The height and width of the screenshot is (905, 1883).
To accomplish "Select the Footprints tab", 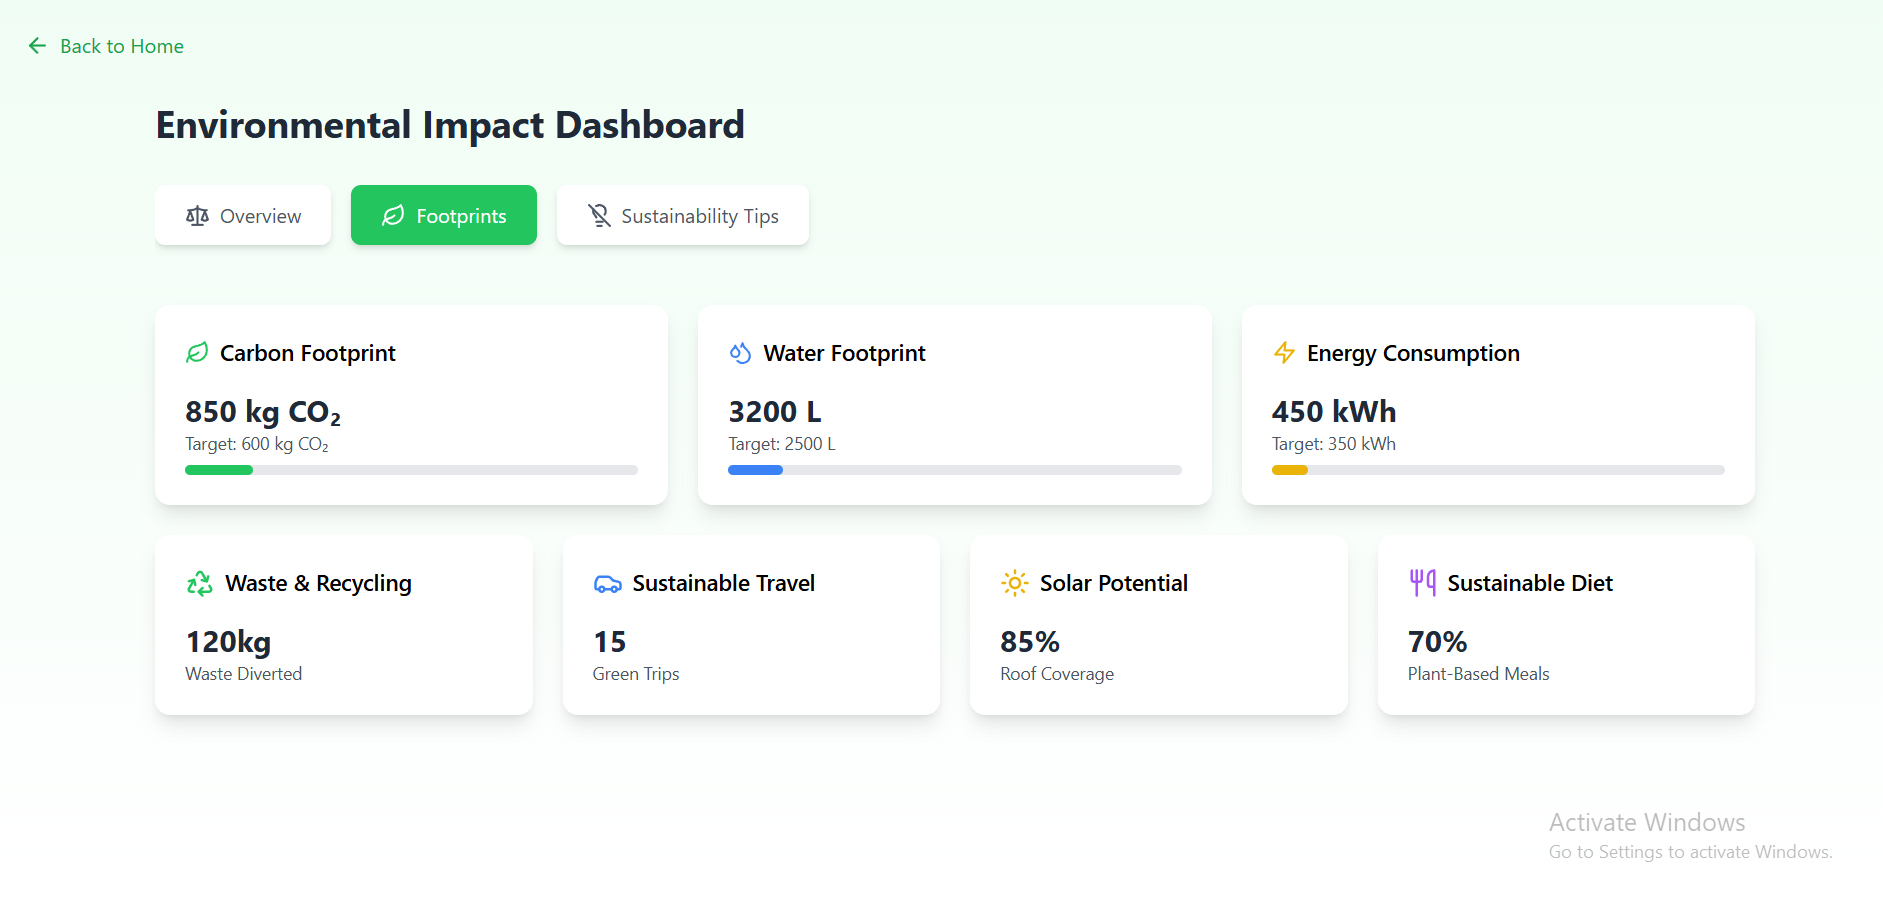I will tap(444, 216).
